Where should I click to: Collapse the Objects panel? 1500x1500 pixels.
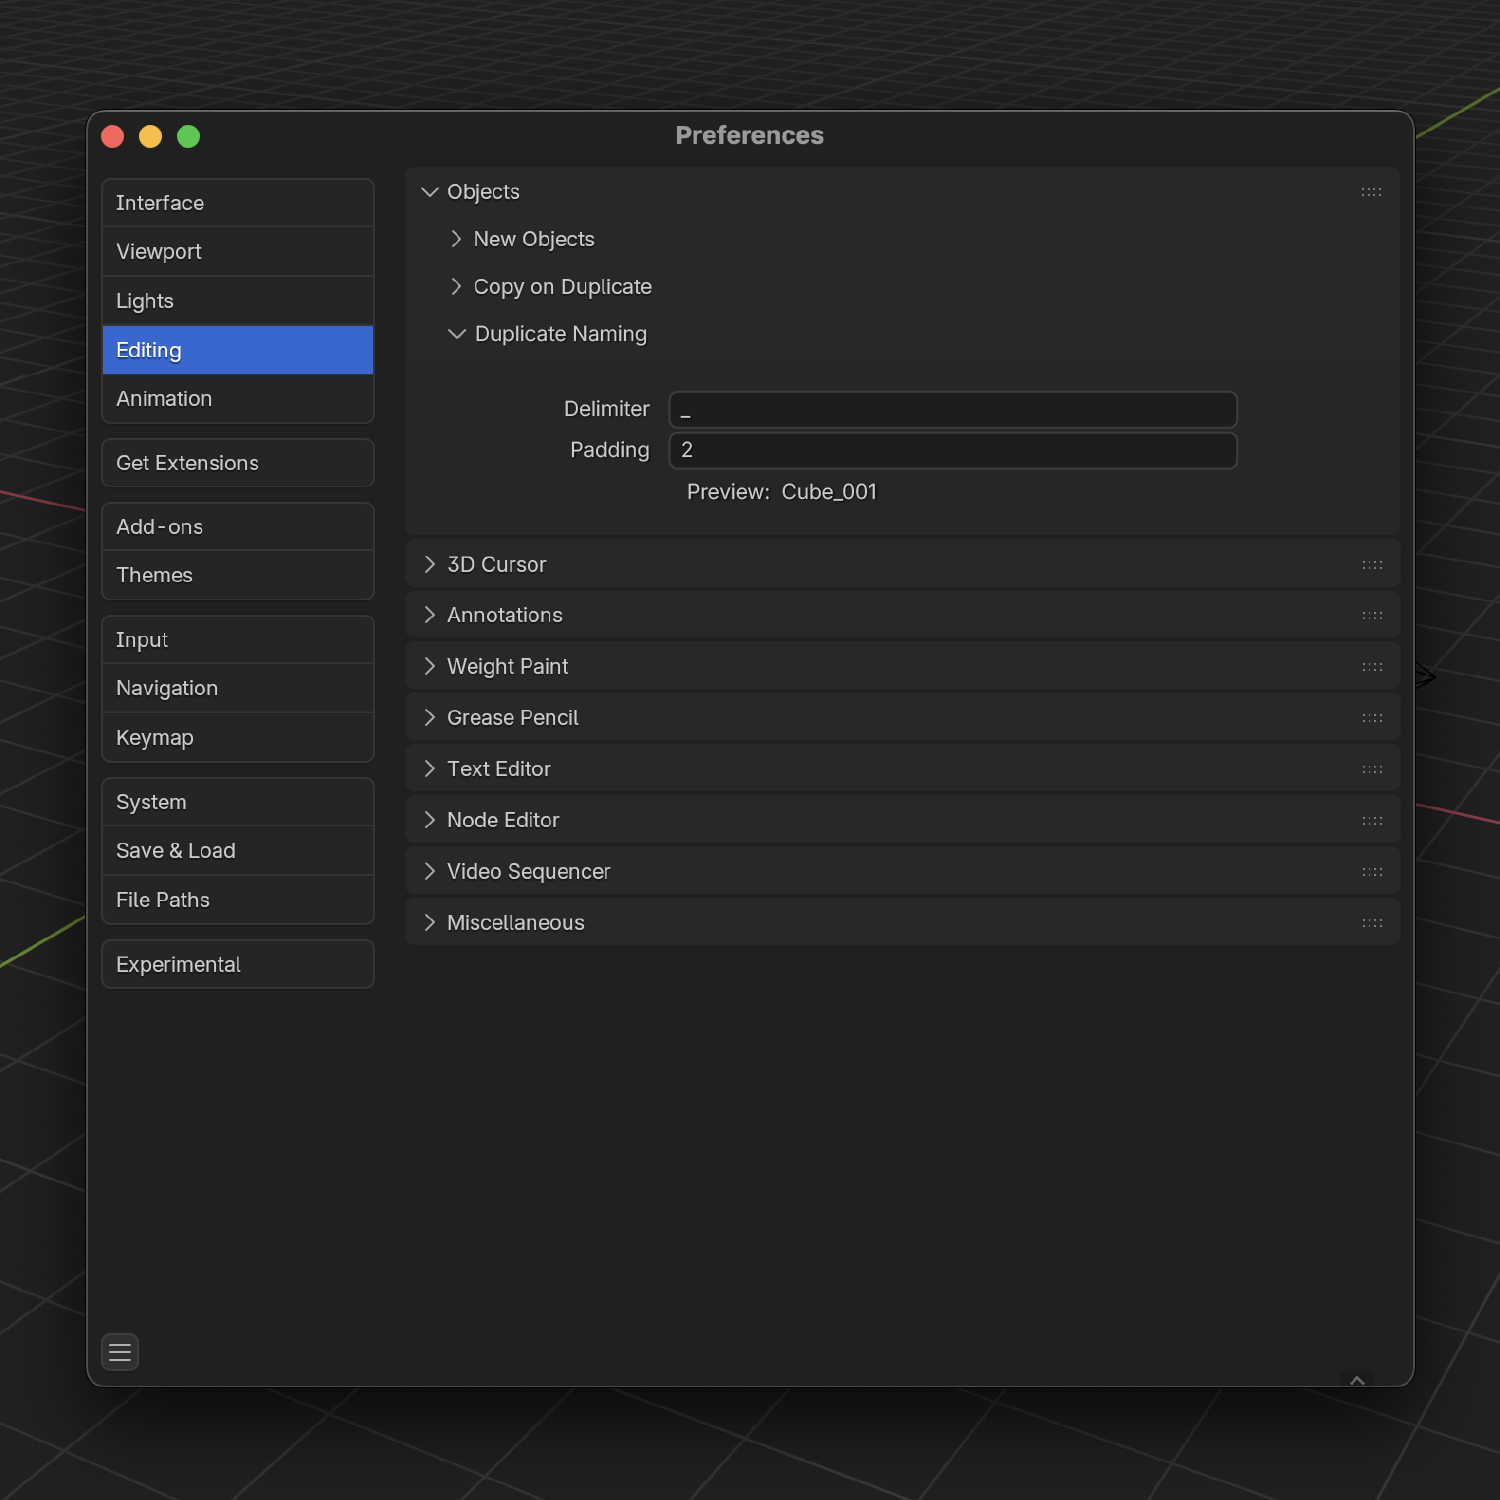[430, 192]
